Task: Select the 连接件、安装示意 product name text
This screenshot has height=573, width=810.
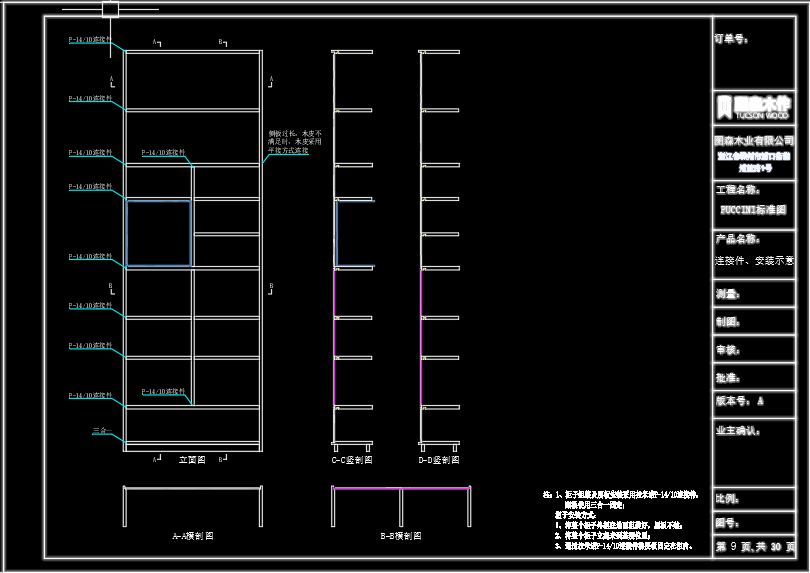Action: (x=754, y=260)
